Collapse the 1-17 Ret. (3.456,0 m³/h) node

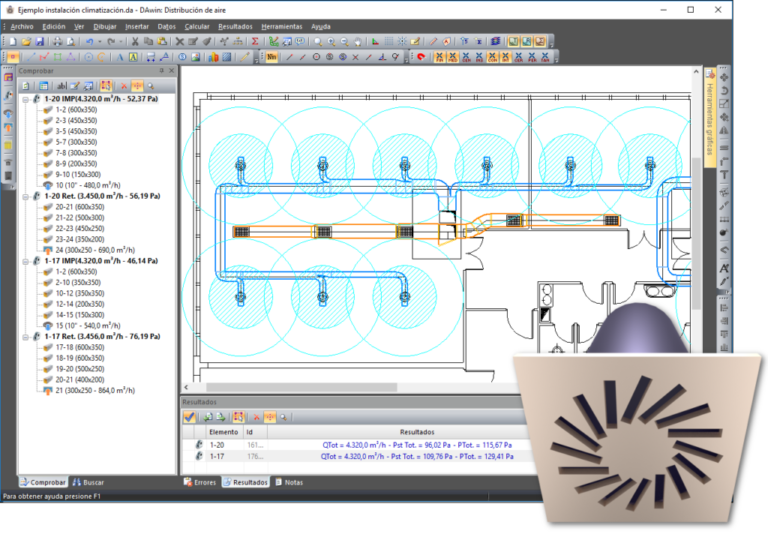coord(25,337)
